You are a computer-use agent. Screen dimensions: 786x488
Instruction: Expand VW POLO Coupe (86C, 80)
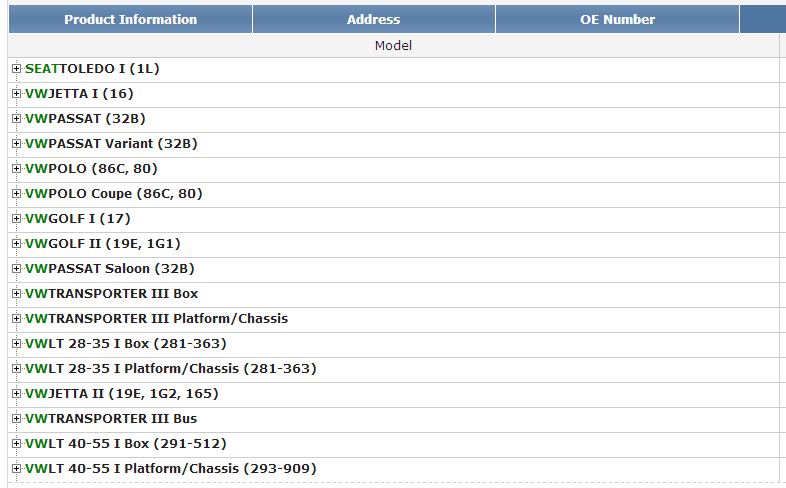coord(16,194)
